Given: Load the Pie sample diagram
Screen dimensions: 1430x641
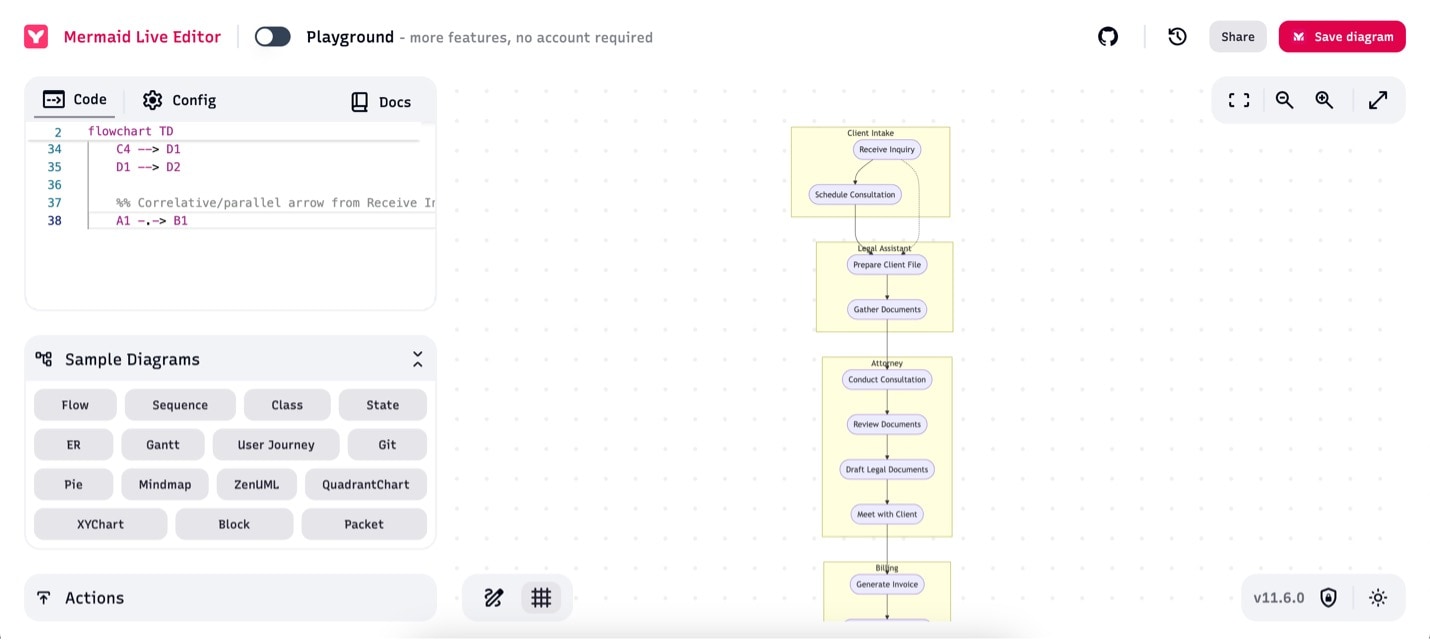Looking at the screenshot, I should pyautogui.click(x=74, y=484).
